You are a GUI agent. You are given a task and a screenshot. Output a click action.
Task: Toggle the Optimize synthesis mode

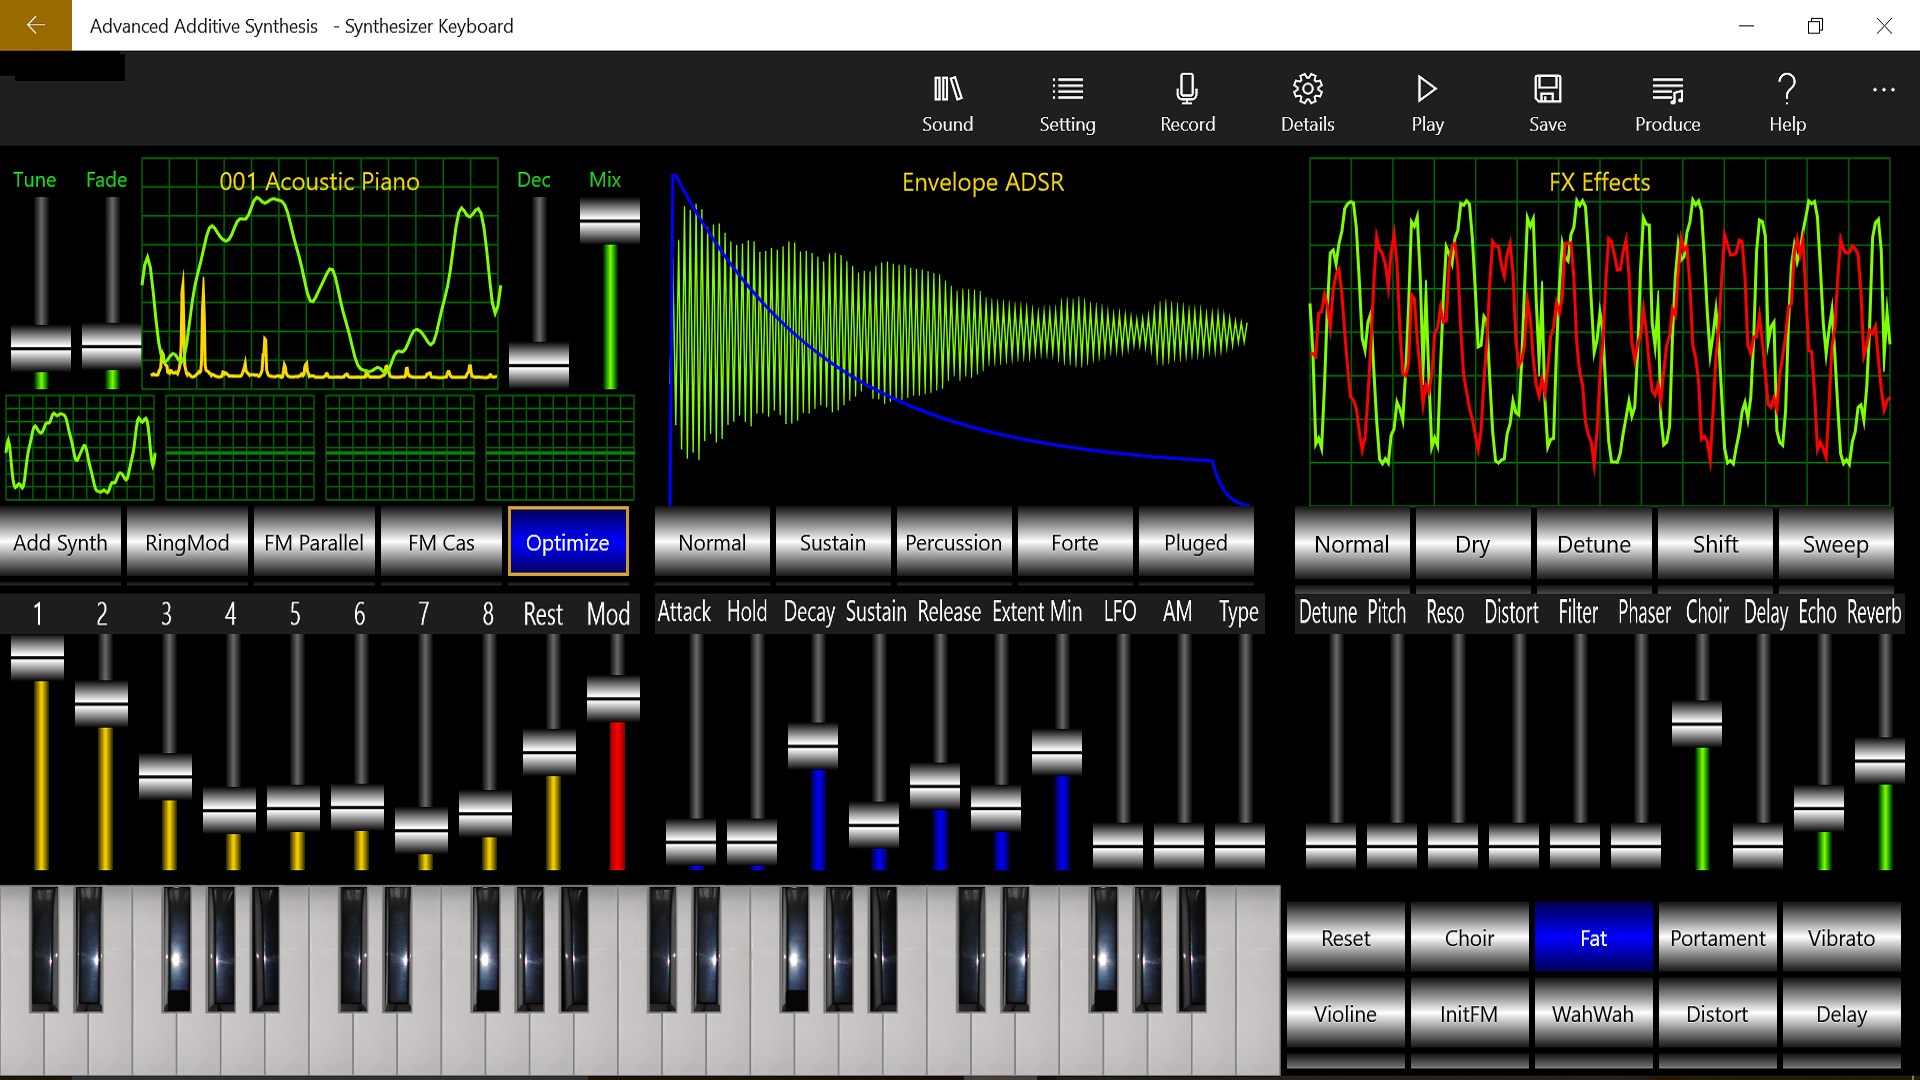click(568, 542)
